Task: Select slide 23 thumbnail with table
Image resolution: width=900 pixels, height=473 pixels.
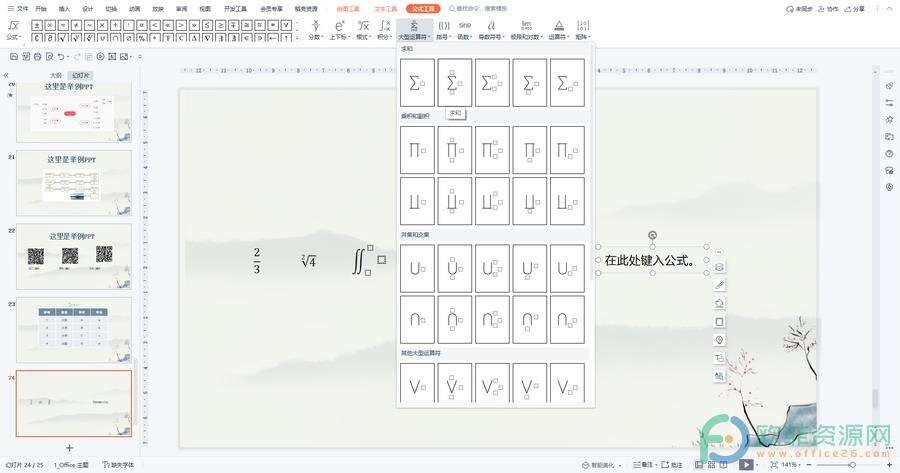Action: (74, 330)
